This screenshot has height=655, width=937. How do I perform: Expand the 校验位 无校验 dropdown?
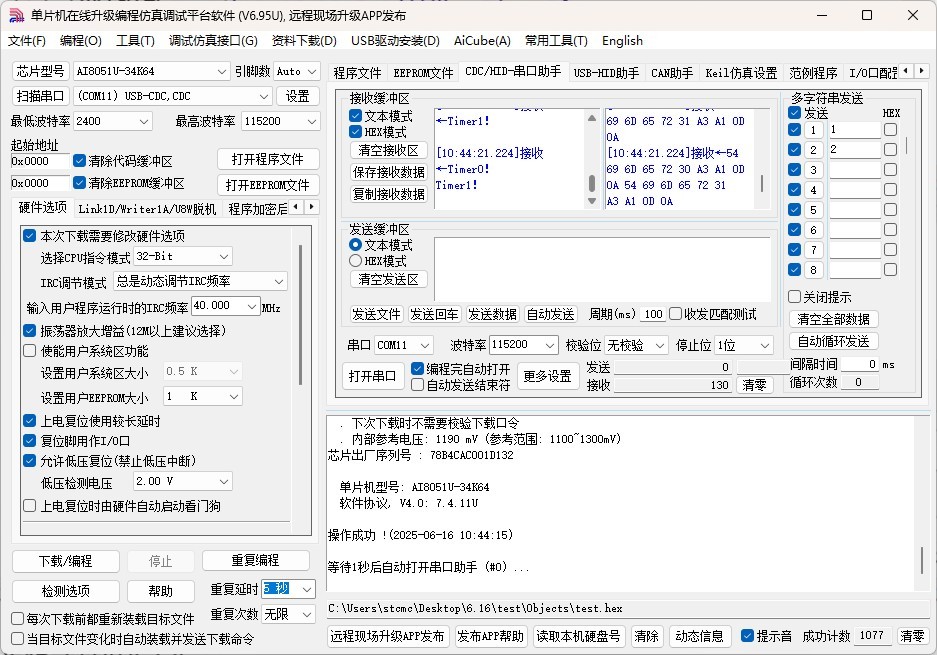(660, 345)
